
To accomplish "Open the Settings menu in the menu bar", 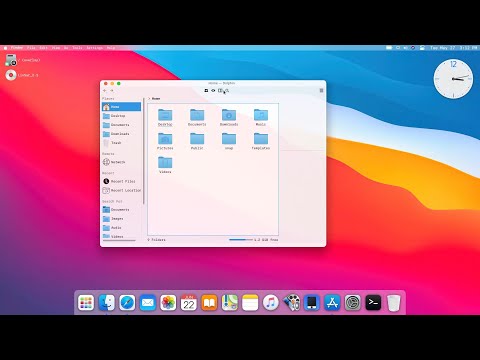I will 95,48.
